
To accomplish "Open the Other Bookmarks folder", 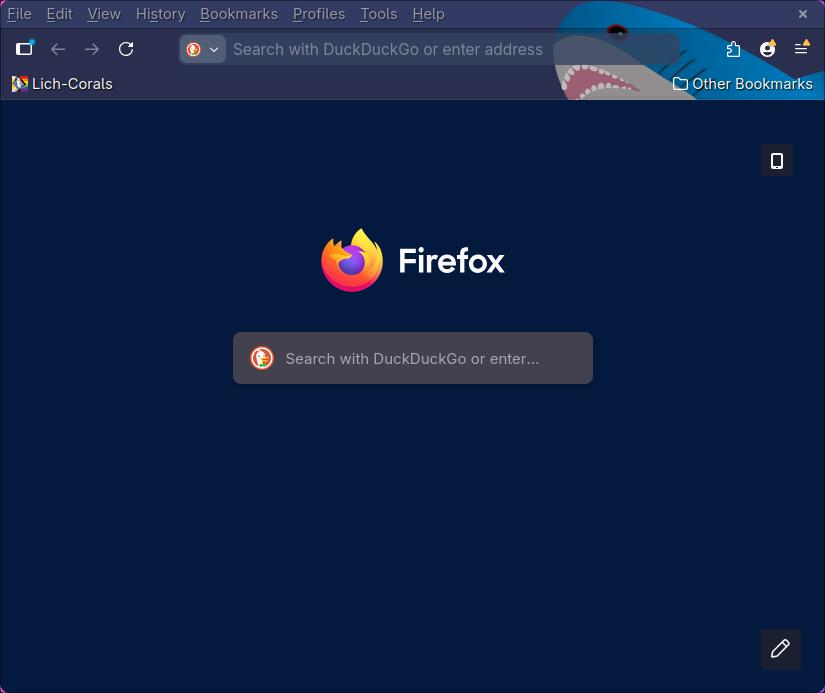I will pos(742,84).
